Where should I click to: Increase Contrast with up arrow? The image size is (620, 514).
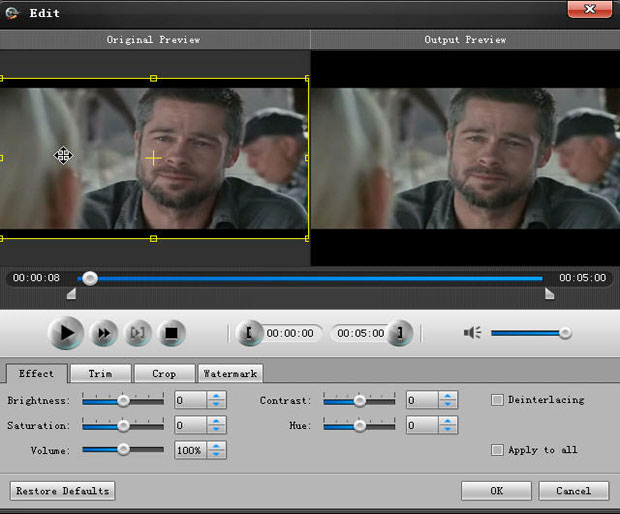coord(448,396)
